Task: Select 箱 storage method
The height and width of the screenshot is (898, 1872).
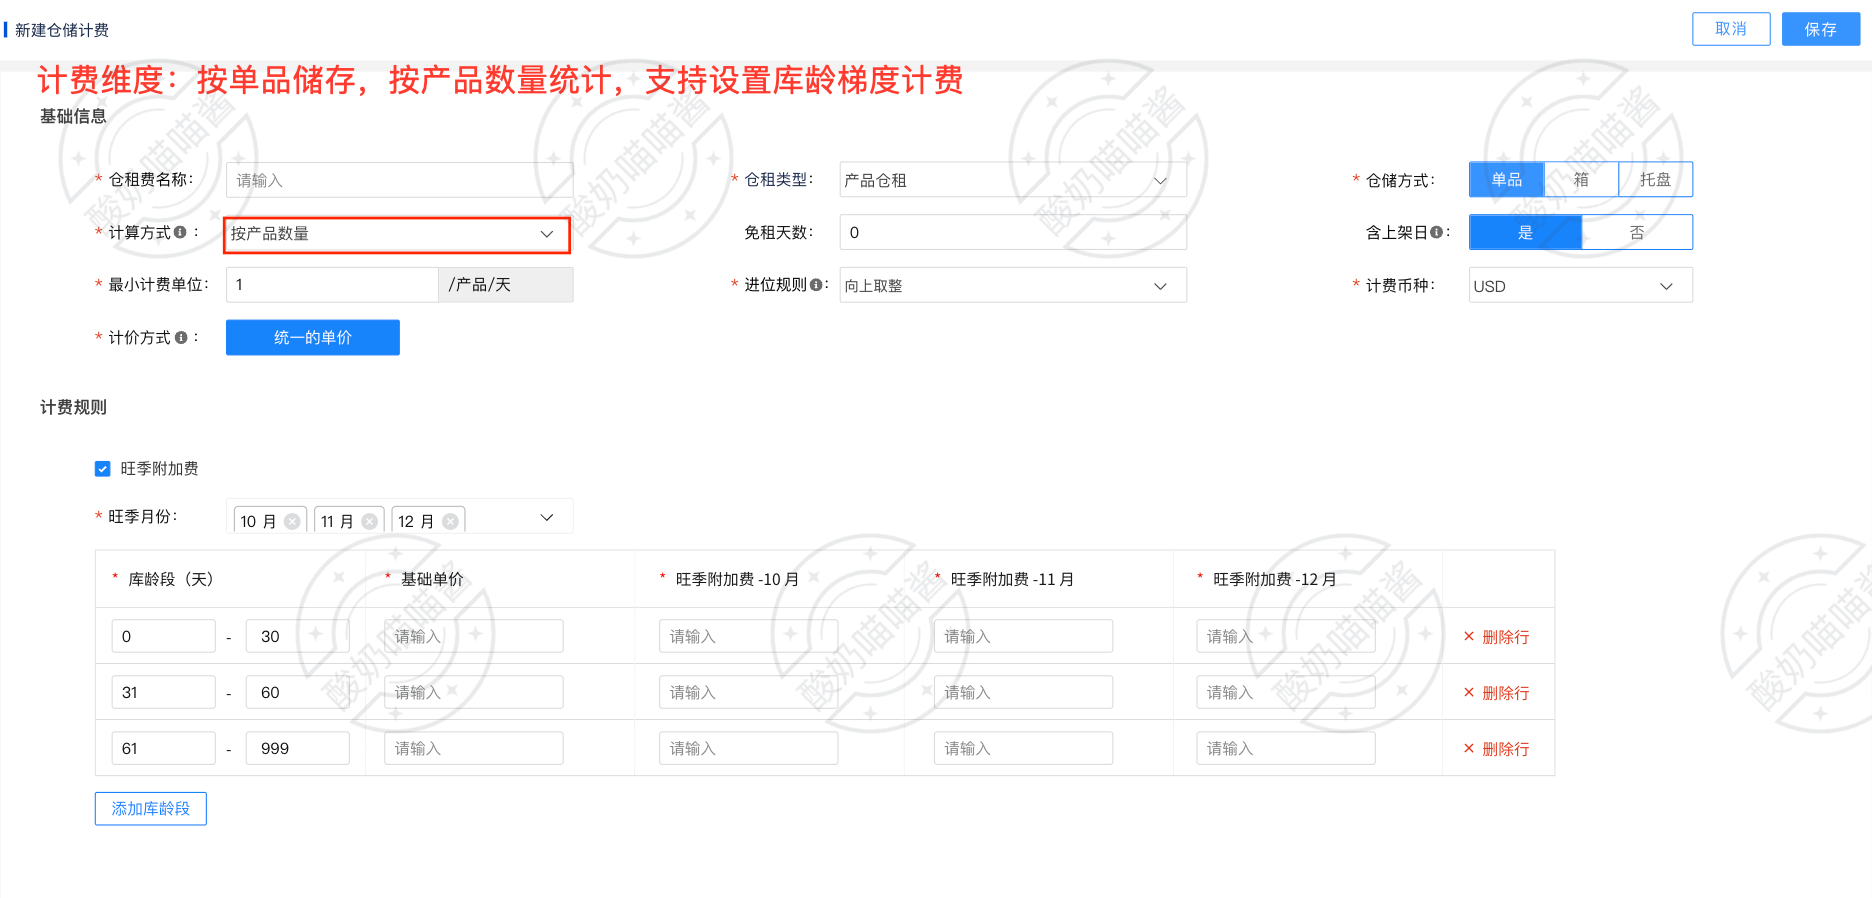Action: coord(1581,179)
